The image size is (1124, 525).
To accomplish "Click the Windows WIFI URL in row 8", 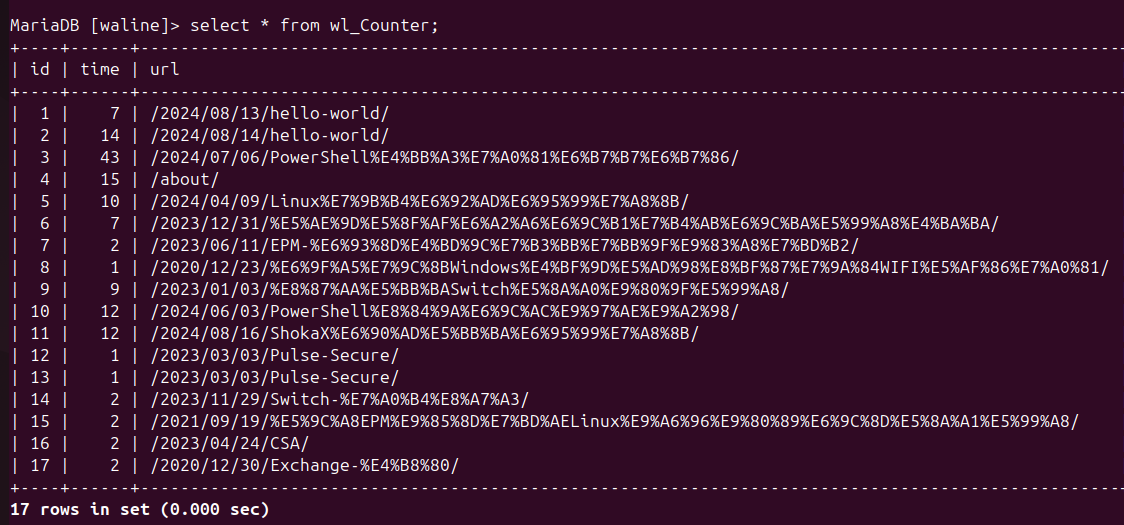I will pyautogui.click(x=629, y=267).
